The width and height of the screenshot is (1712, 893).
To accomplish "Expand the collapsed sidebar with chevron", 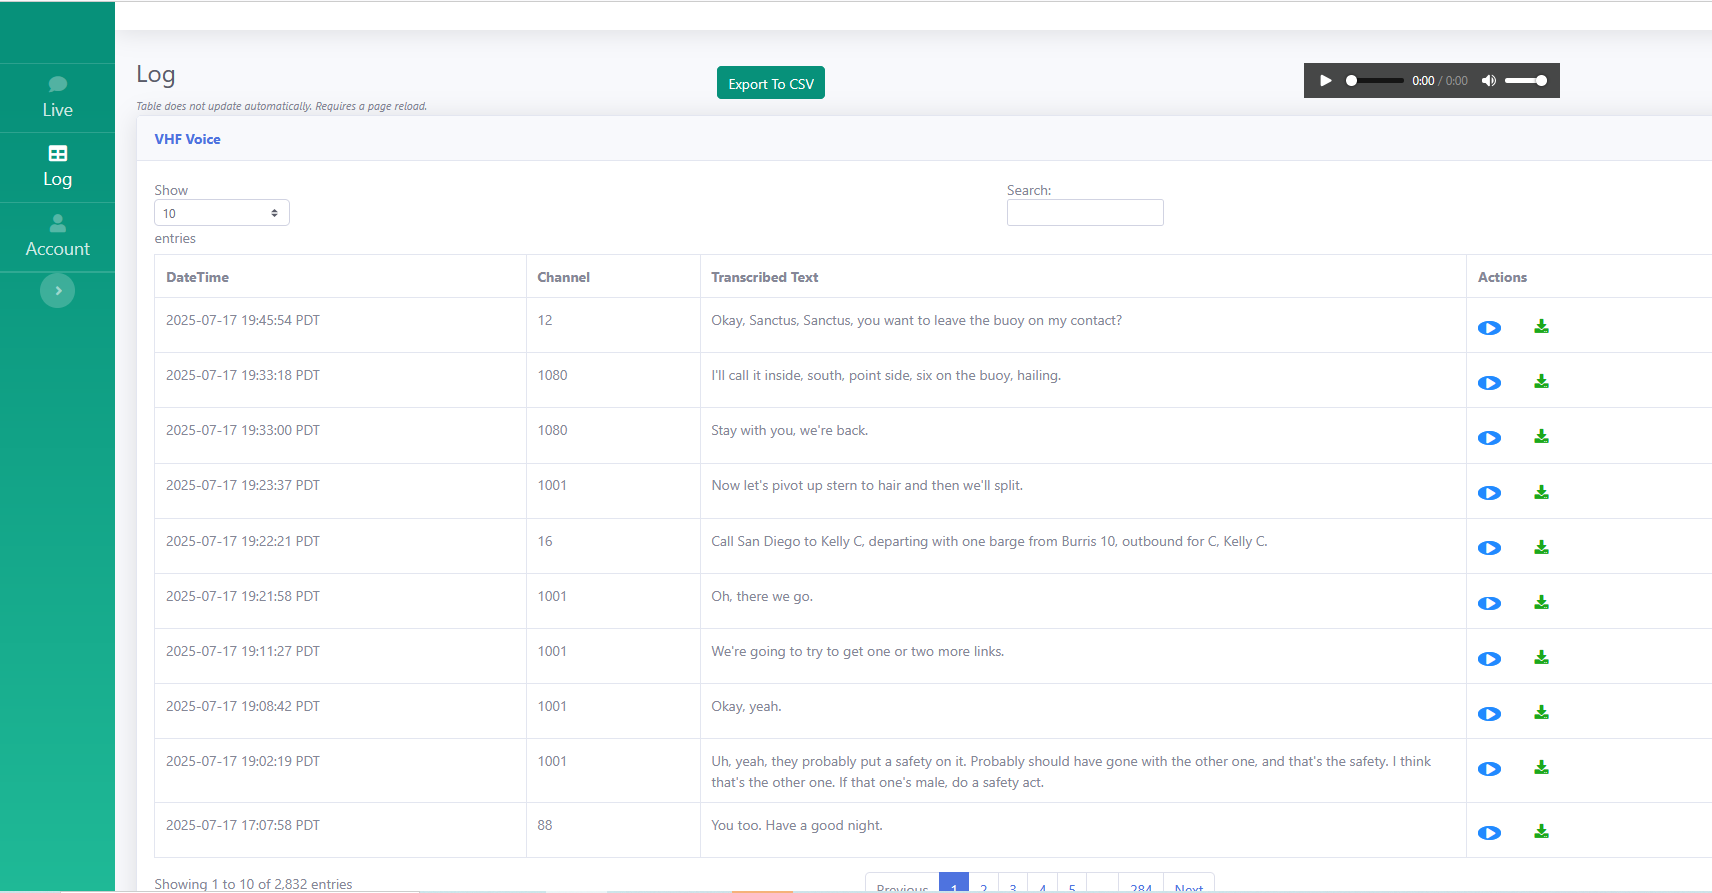I will (58, 291).
